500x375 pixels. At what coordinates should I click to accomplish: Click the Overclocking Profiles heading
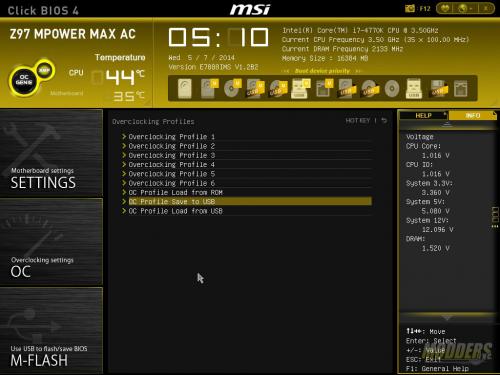[x=153, y=122]
